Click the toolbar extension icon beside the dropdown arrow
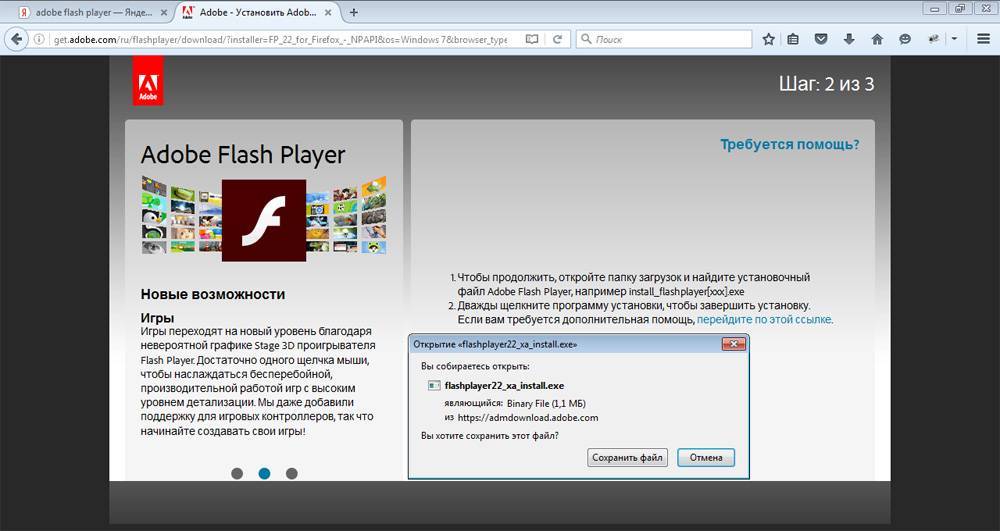The width and height of the screenshot is (1000, 531). click(934, 40)
